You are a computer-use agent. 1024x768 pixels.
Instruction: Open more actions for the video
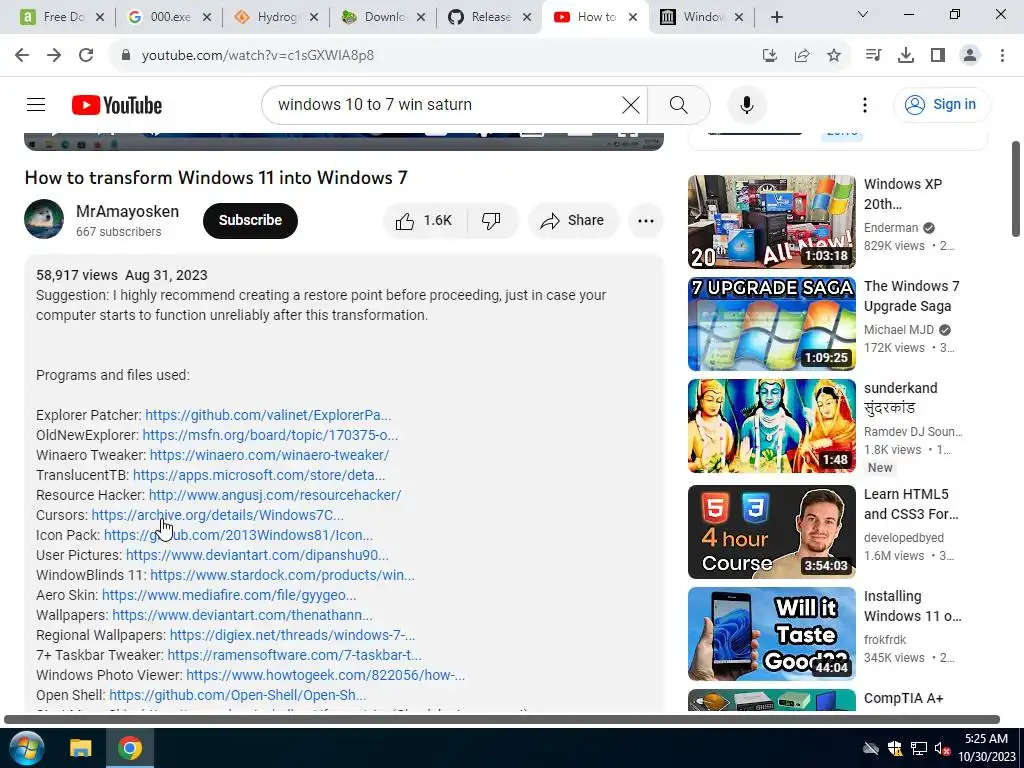click(646, 221)
